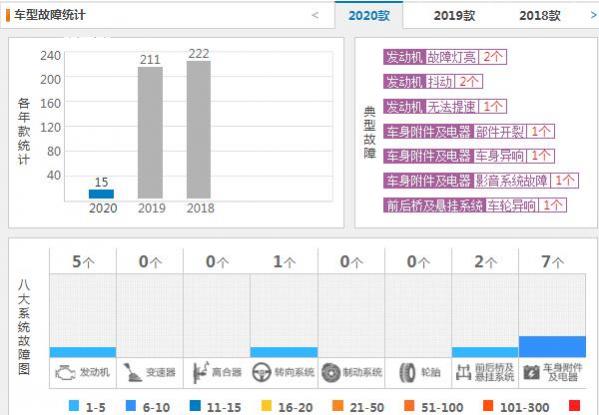The width and height of the screenshot is (599, 415).
Task: Open the 发动机 抖动 fault tag
Action: click(433, 81)
